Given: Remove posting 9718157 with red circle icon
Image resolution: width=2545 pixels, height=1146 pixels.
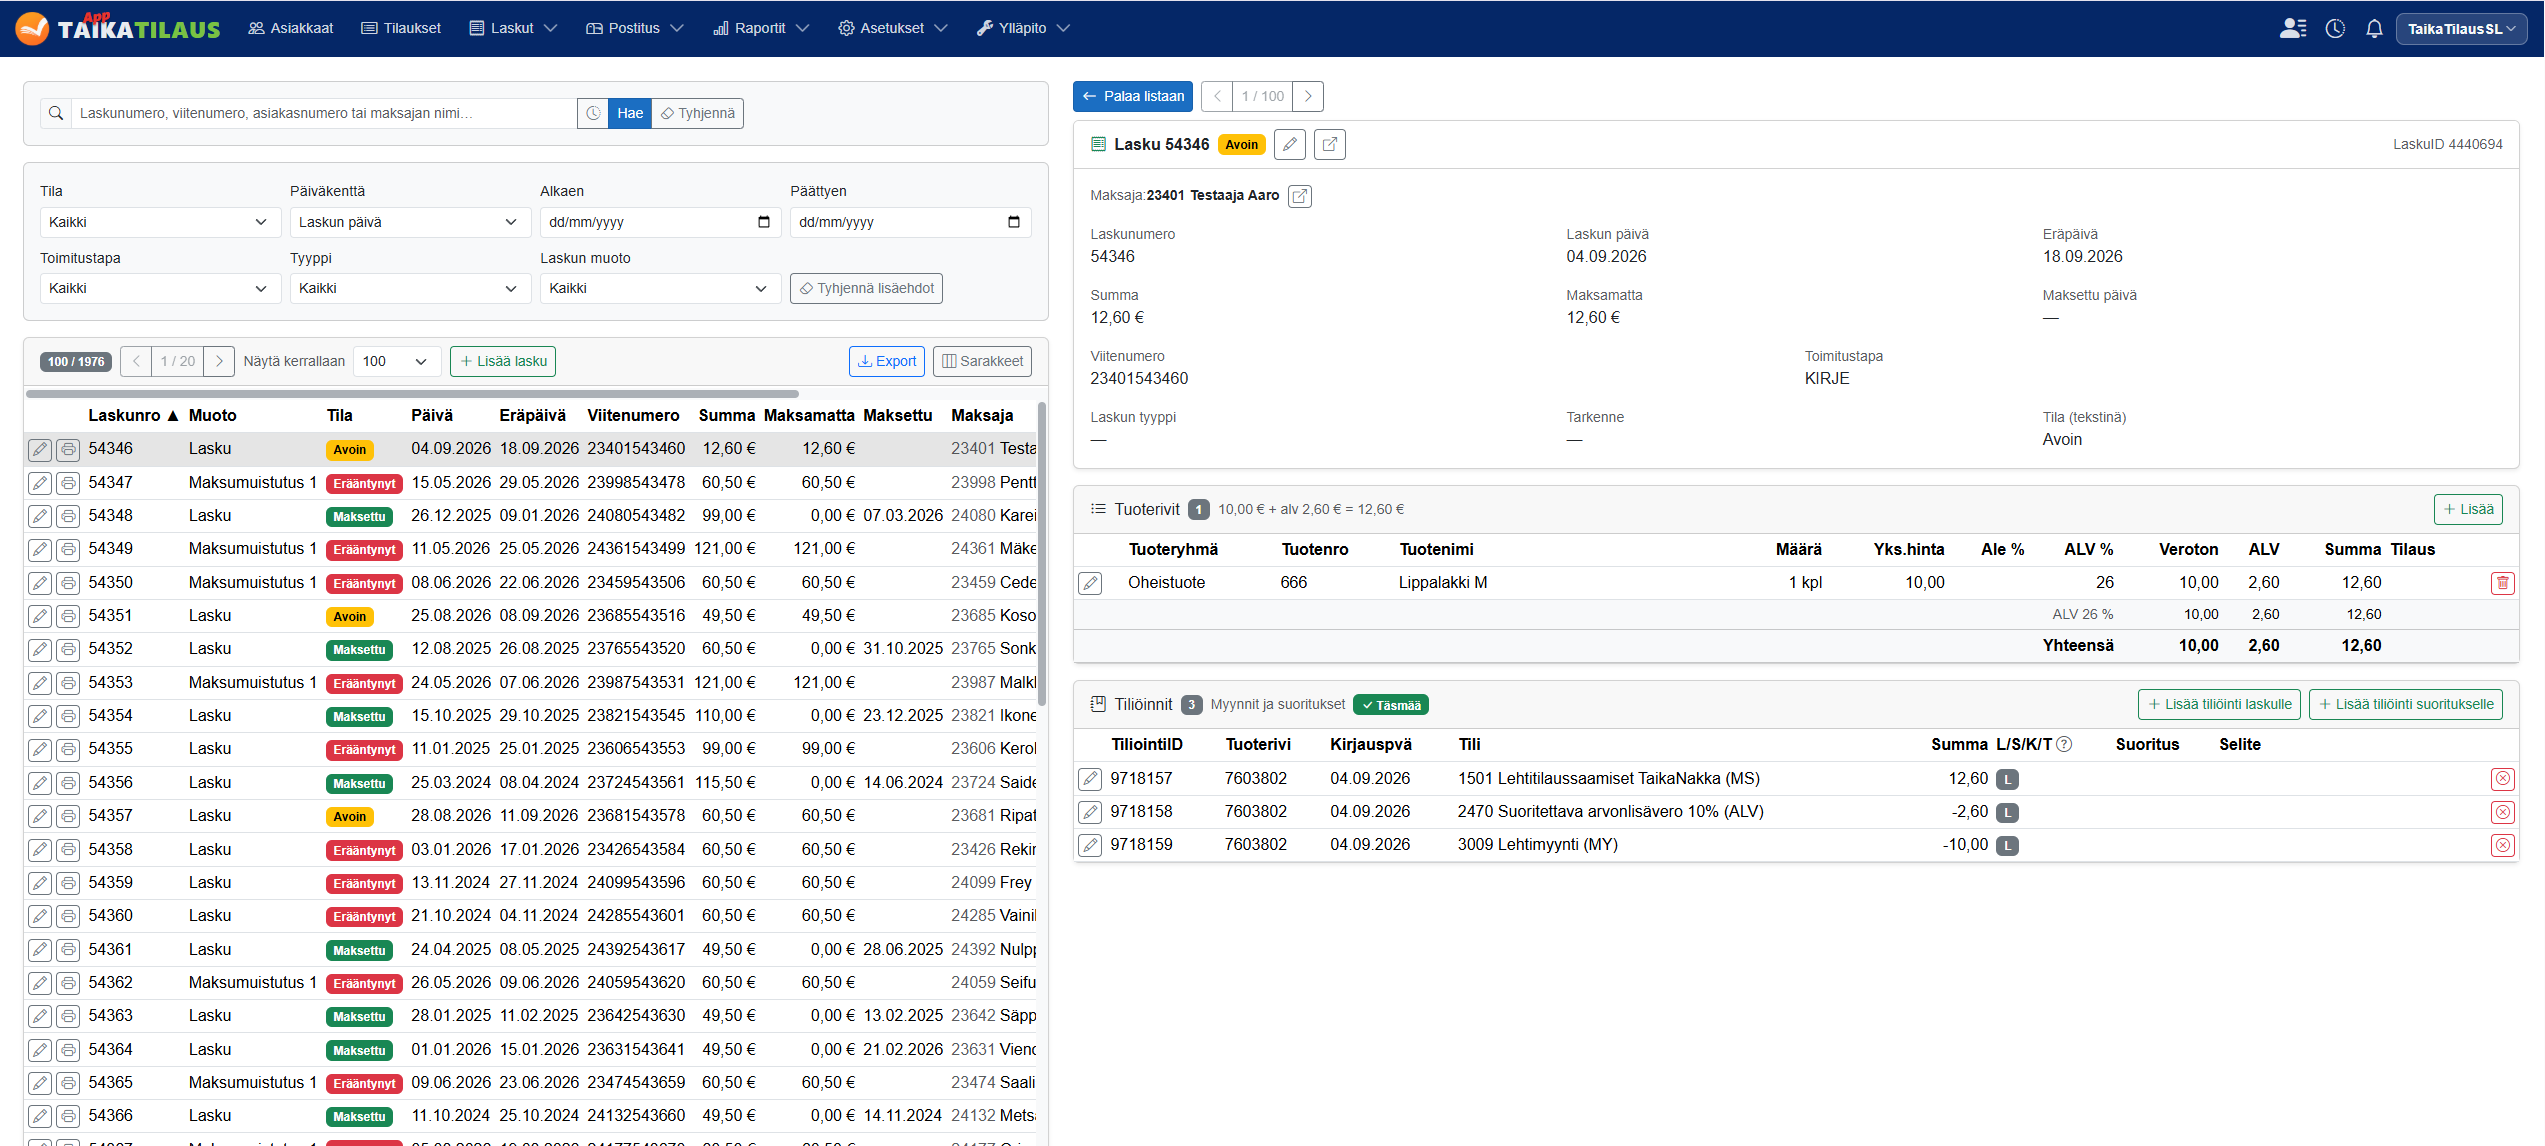Looking at the screenshot, I should coord(2503,779).
